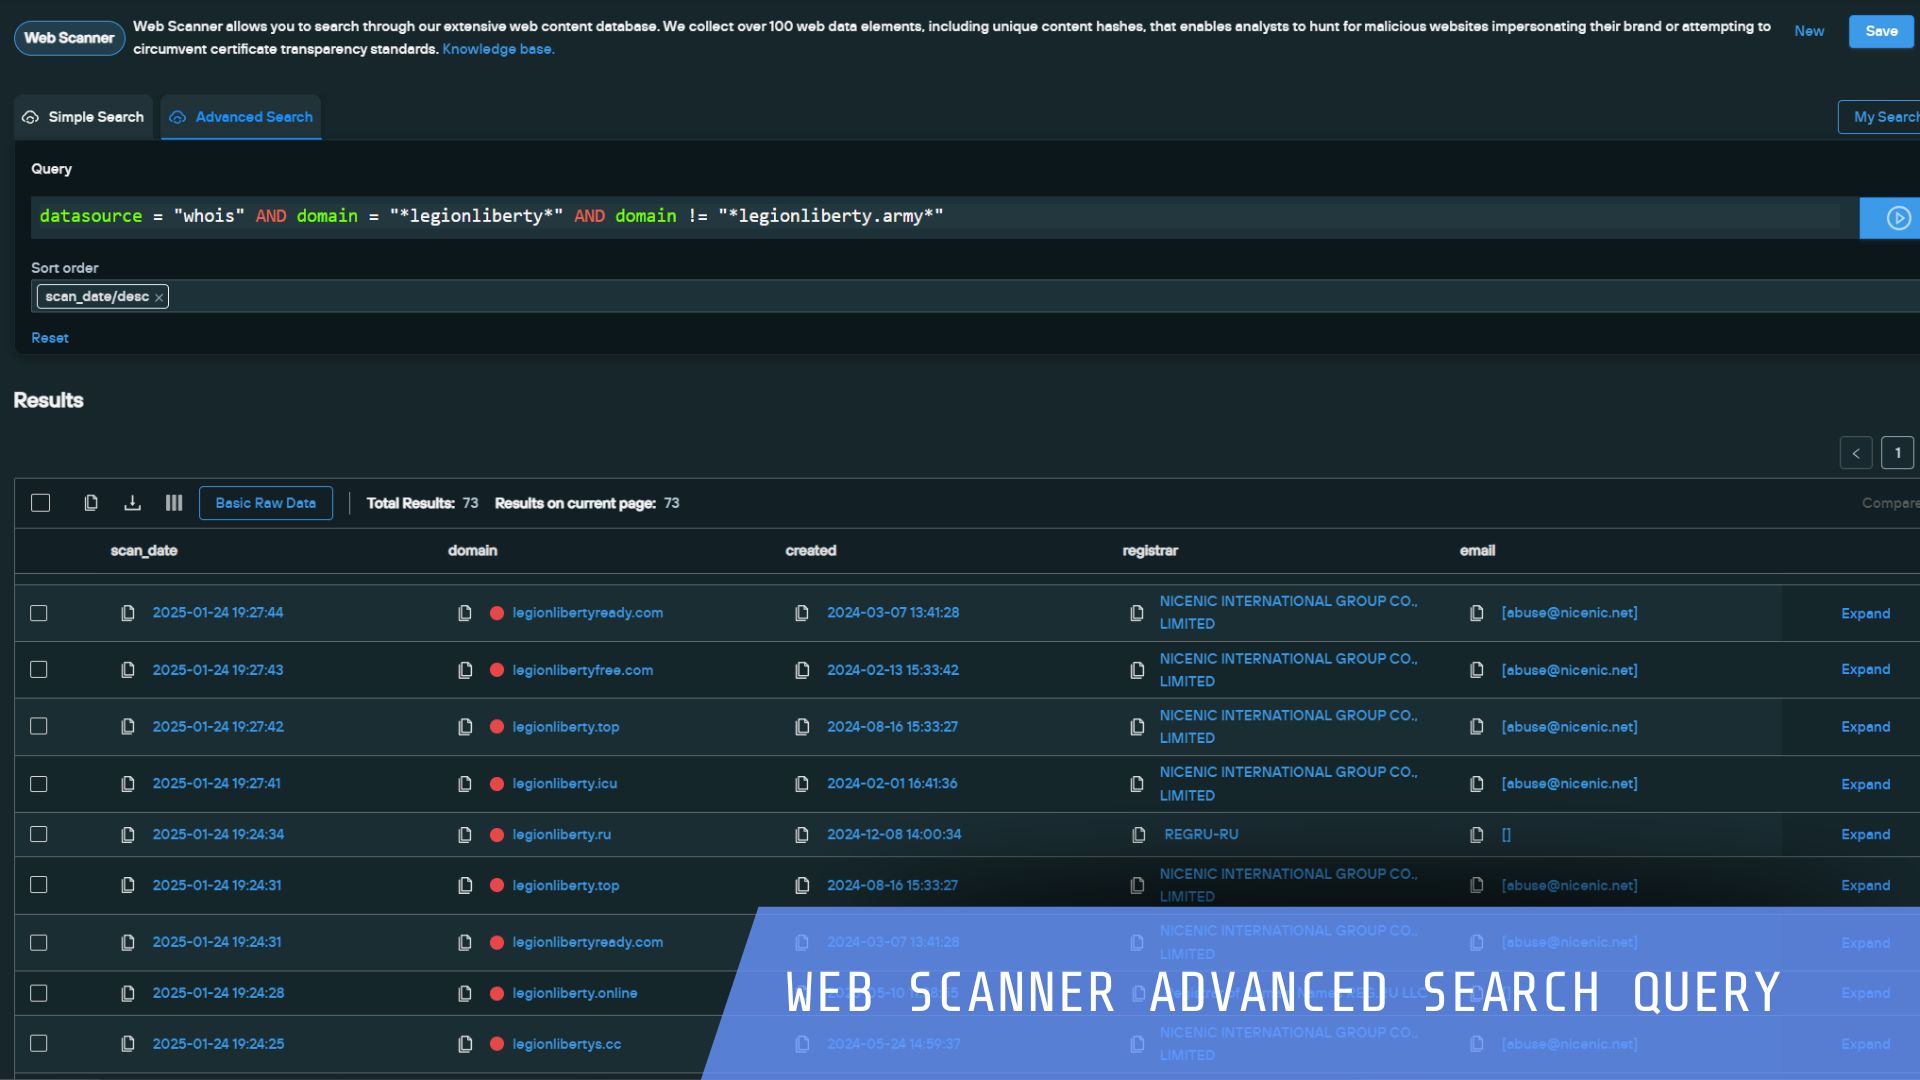
Task: Check row scanned 2025-01-24 19:24:31 legionliberty.top
Action: point(39,886)
